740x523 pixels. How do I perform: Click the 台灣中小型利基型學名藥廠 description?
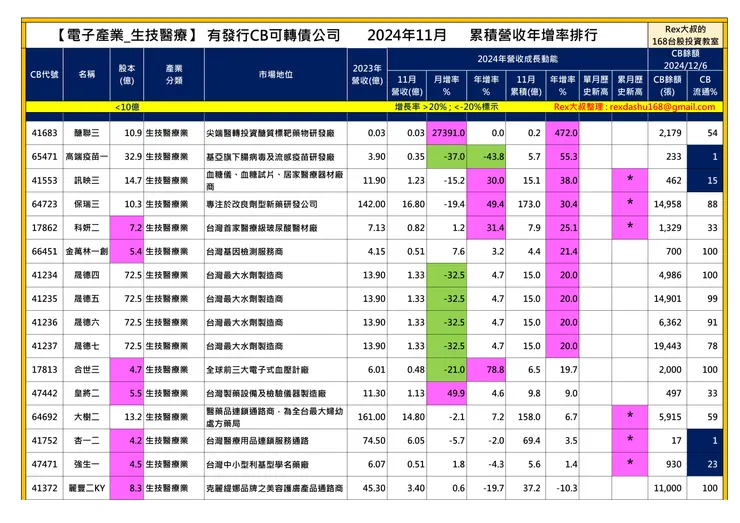coord(257,464)
